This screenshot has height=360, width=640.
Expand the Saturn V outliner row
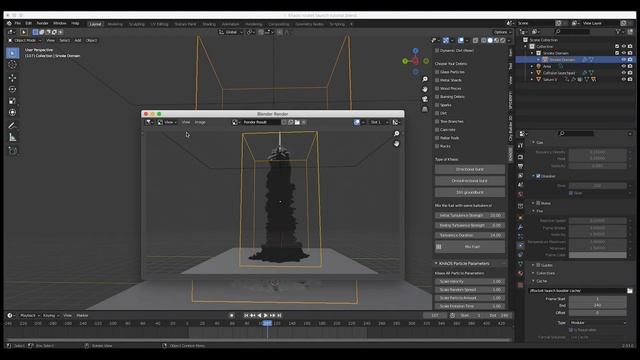tap(532, 79)
